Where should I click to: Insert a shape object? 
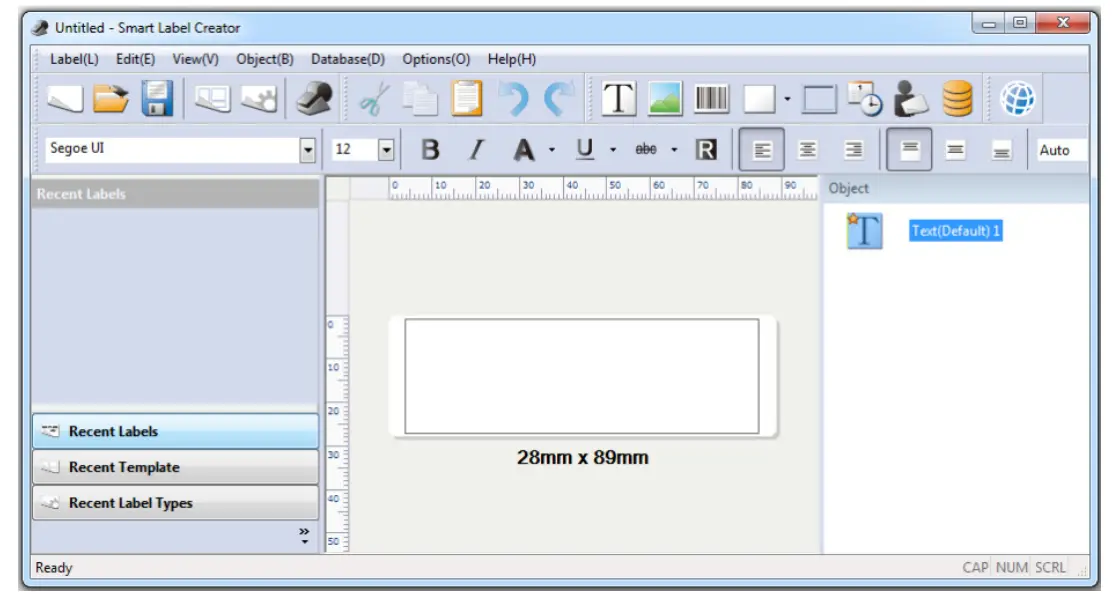759,99
